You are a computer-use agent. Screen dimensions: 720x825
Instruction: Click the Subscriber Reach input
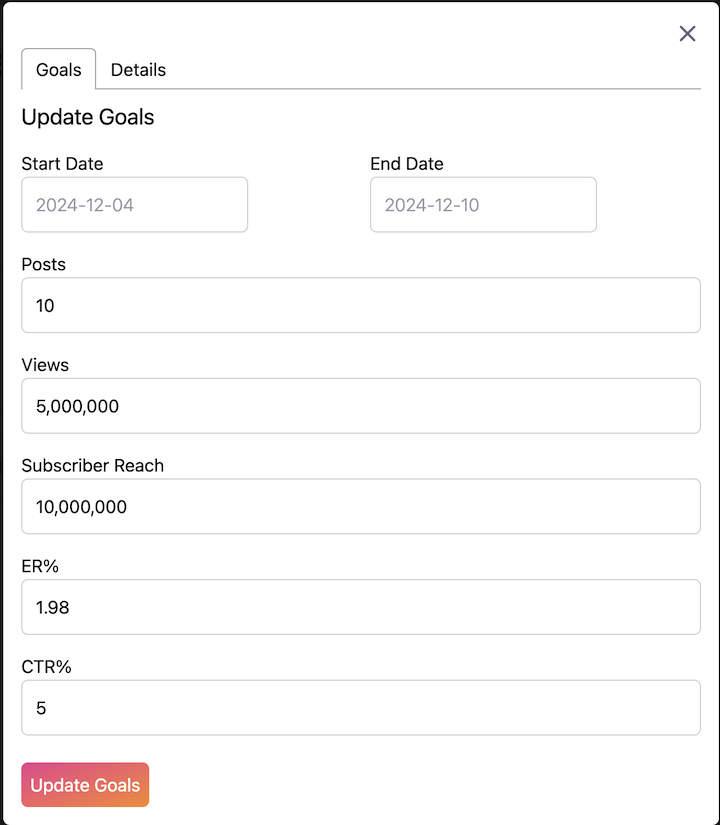(360, 506)
